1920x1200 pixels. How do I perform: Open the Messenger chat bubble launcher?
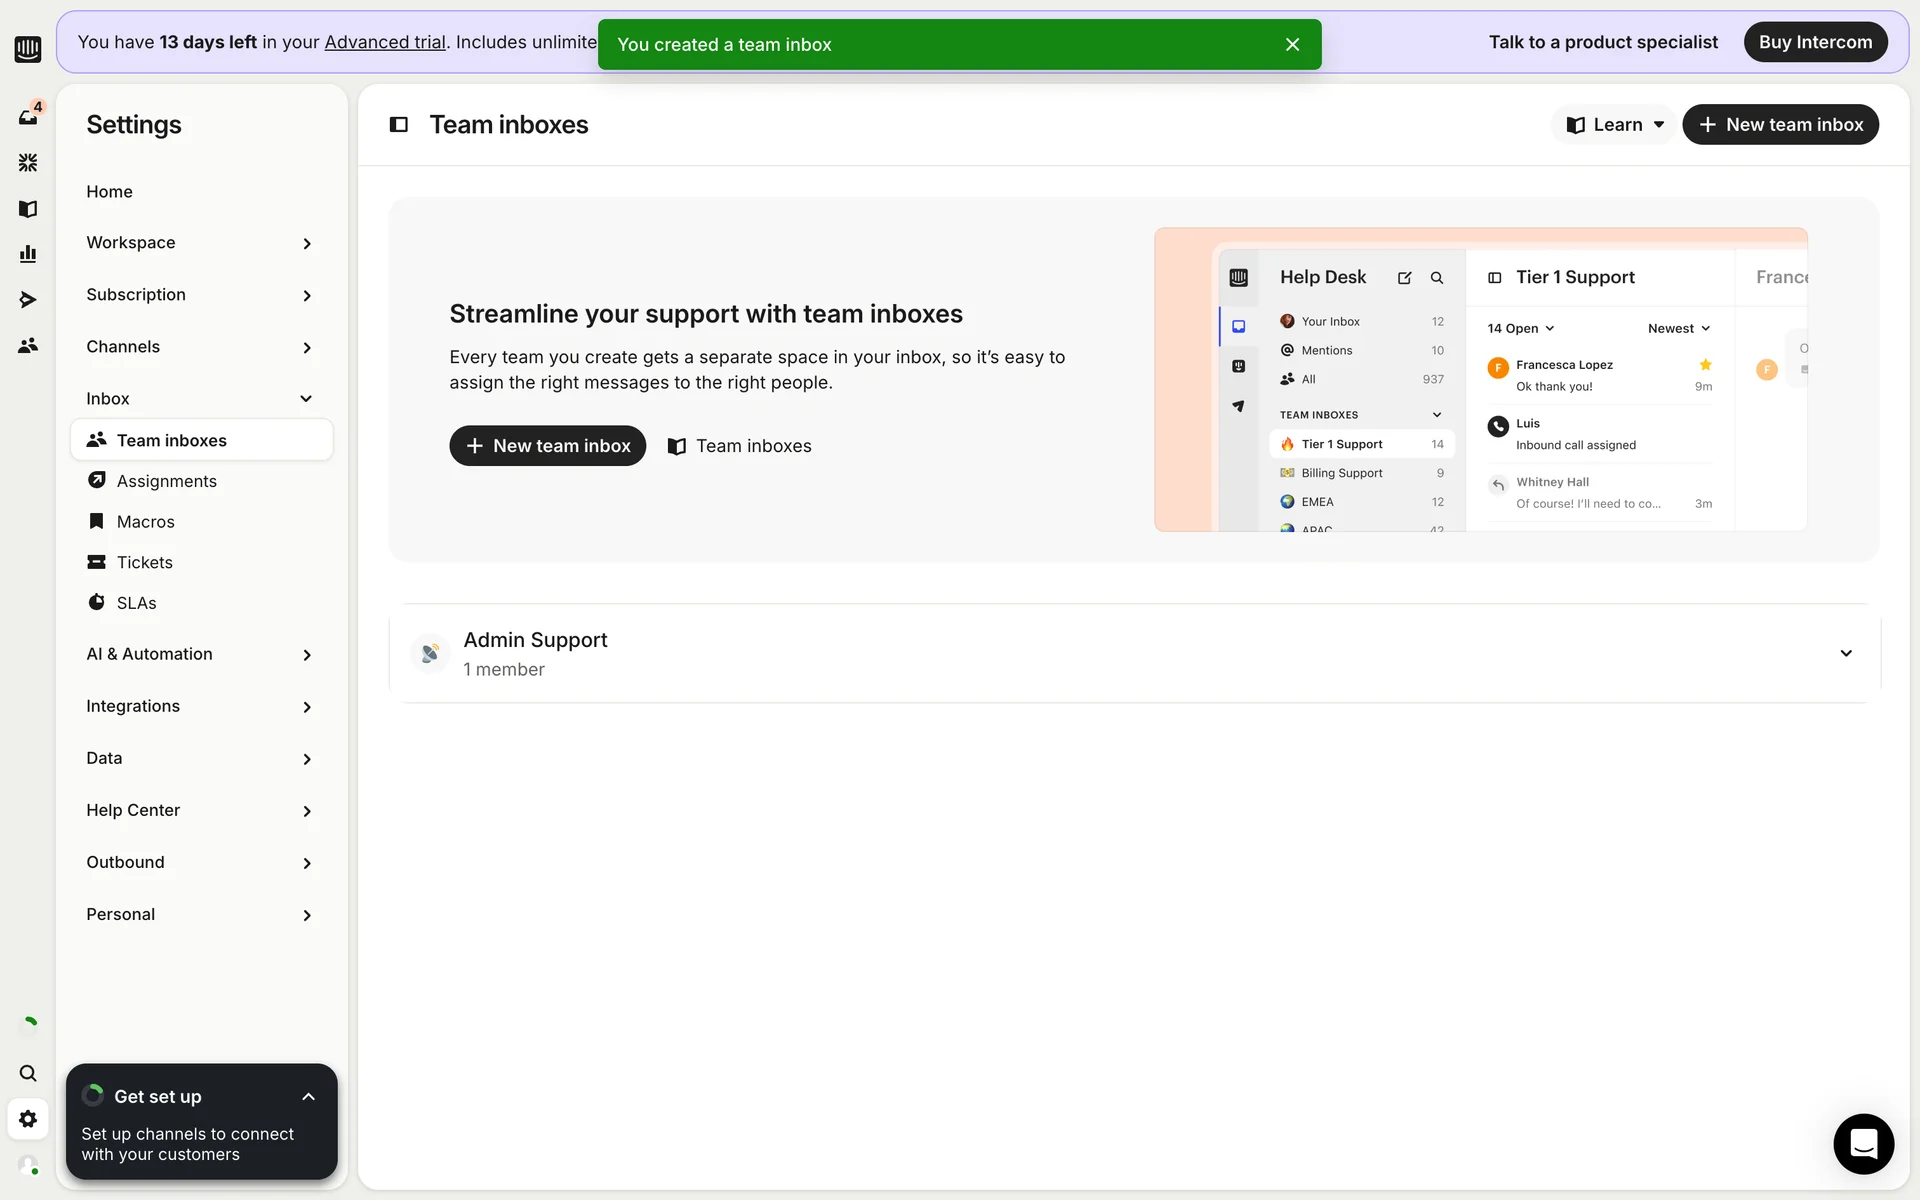(1863, 1143)
